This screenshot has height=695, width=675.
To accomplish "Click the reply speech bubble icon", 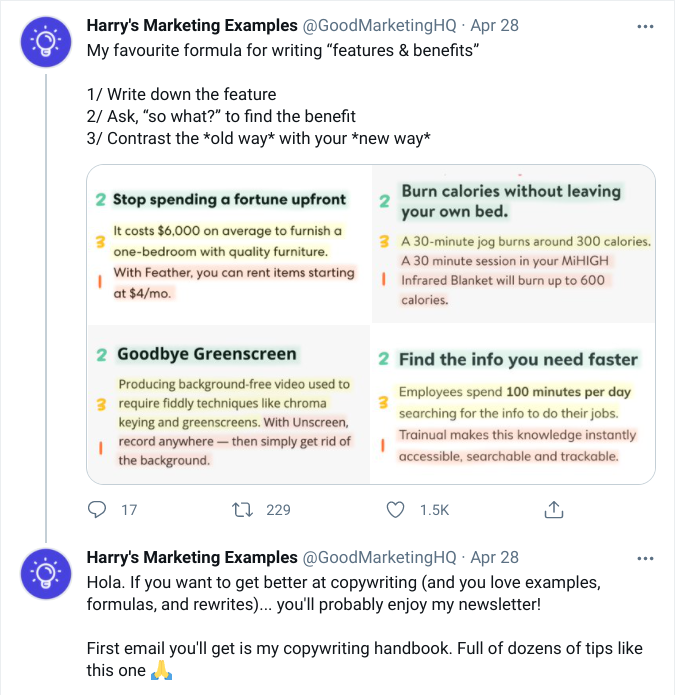I will (97, 510).
